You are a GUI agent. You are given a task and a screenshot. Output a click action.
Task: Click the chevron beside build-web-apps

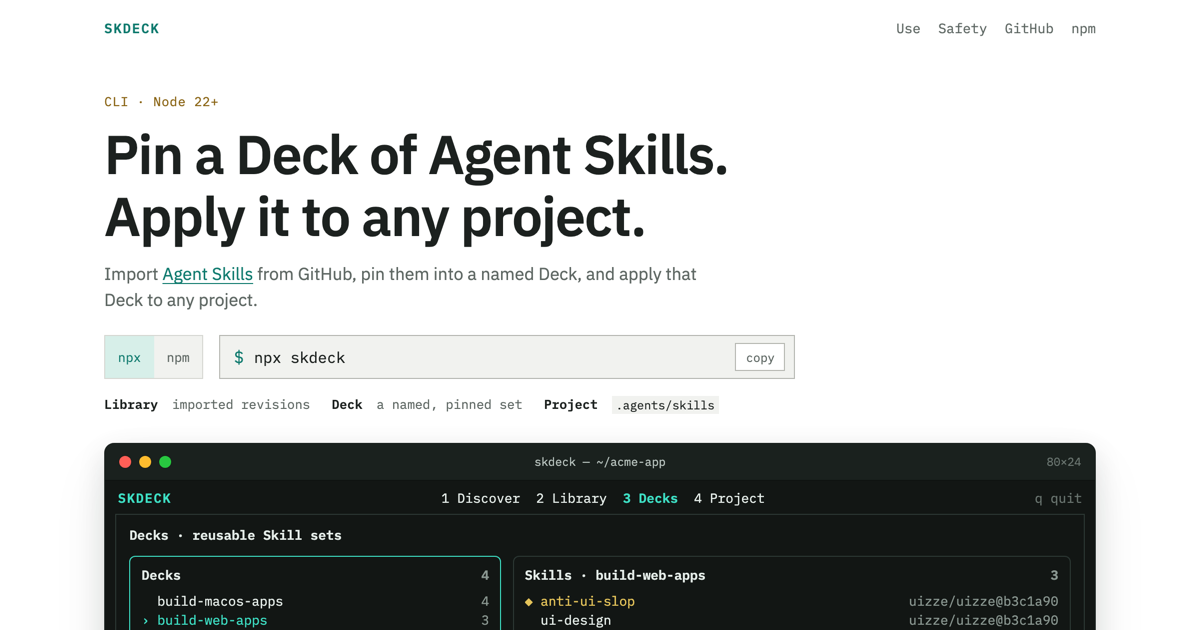coord(146,621)
